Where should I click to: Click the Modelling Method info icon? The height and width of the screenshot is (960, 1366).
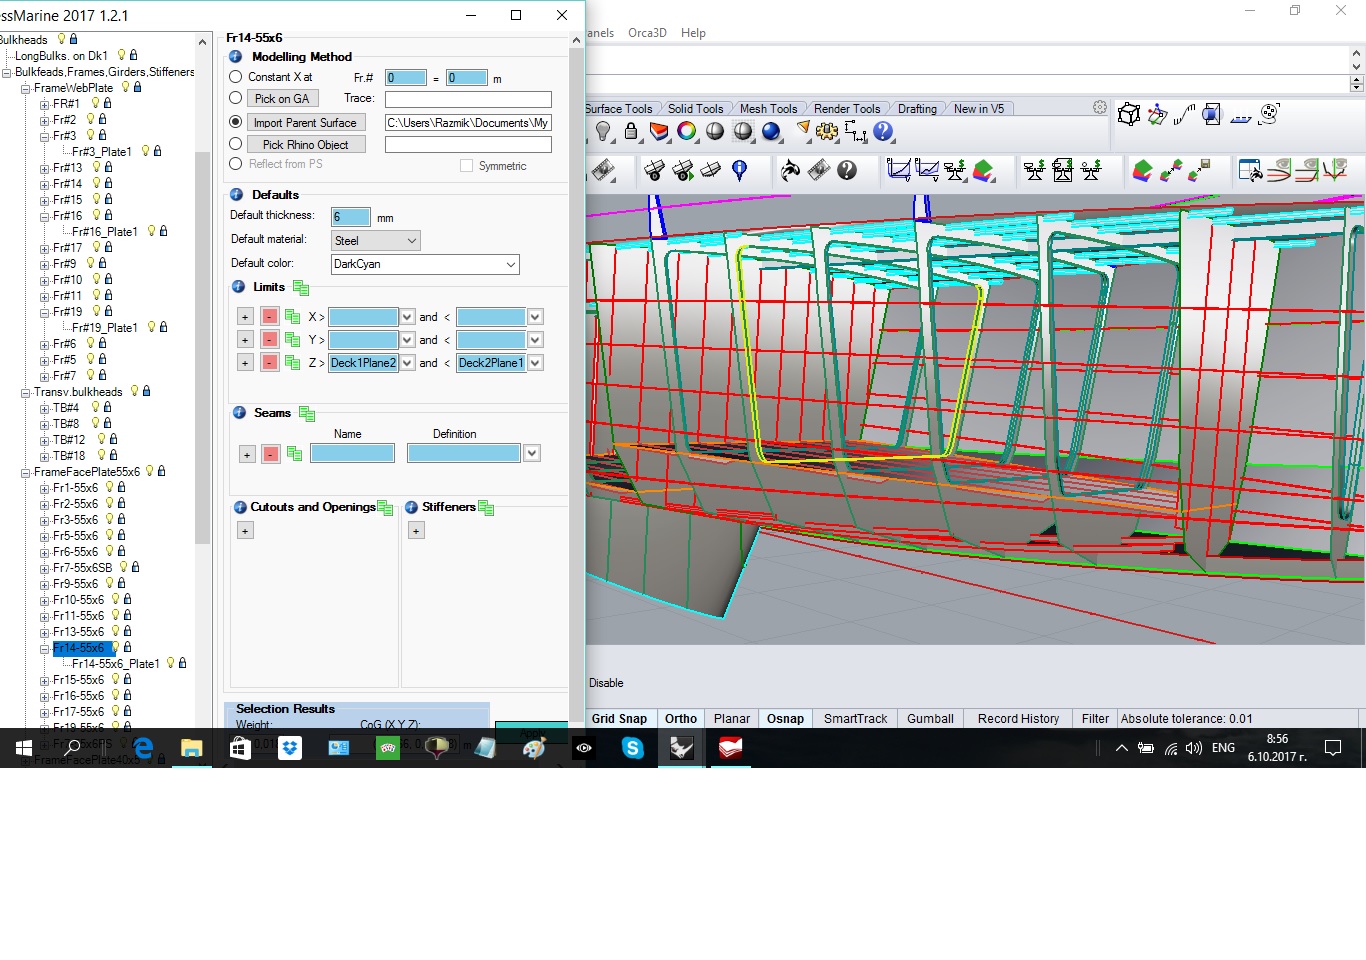[x=236, y=57]
